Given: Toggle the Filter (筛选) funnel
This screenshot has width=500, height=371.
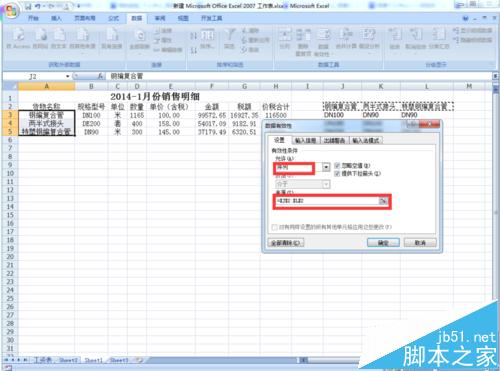Looking at the screenshot, I should click(229, 39).
